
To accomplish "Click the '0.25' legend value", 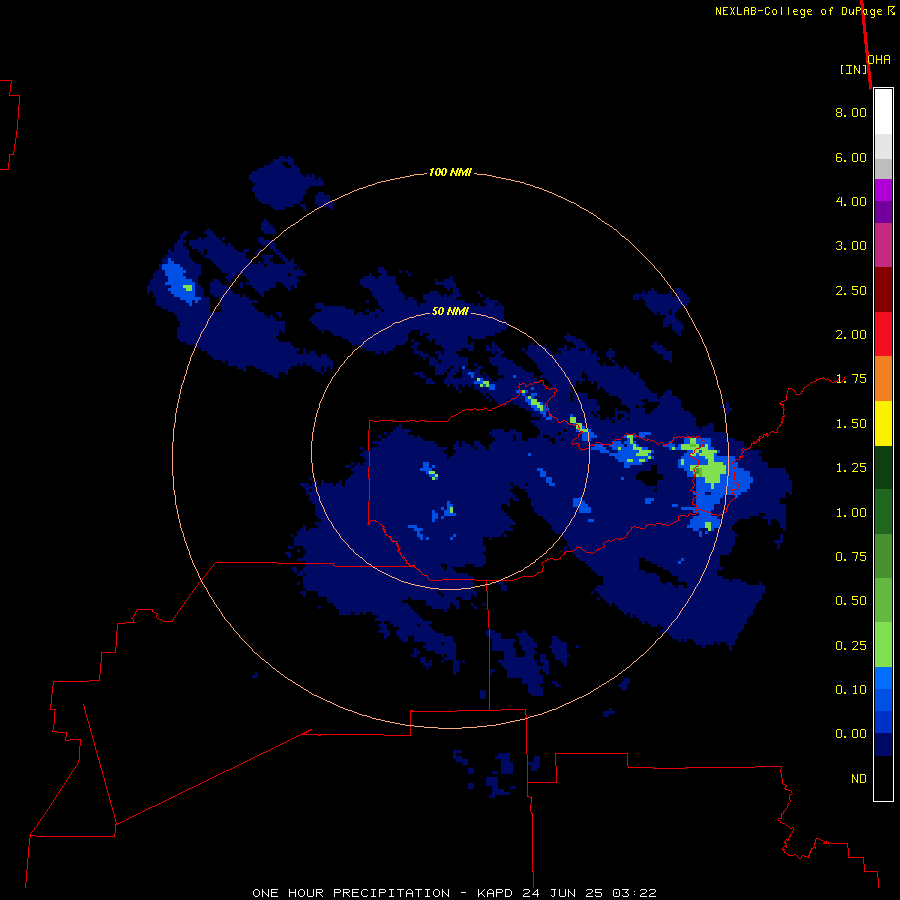I will (851, 646).
